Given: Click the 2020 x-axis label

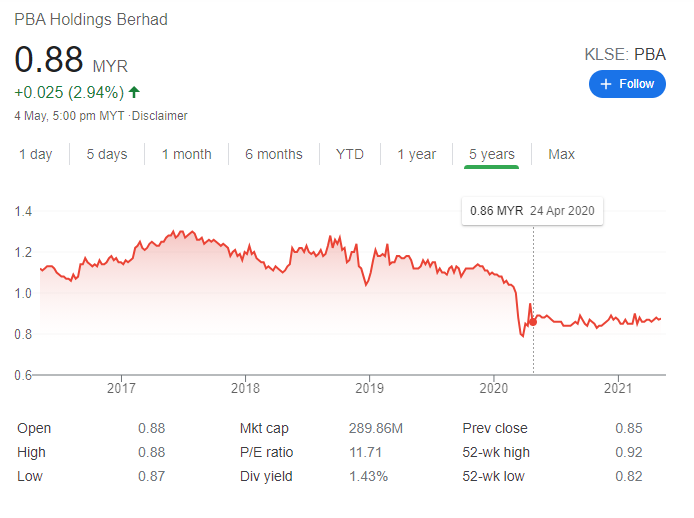Looking at the screenshot, I should click(x=494, y=388).
